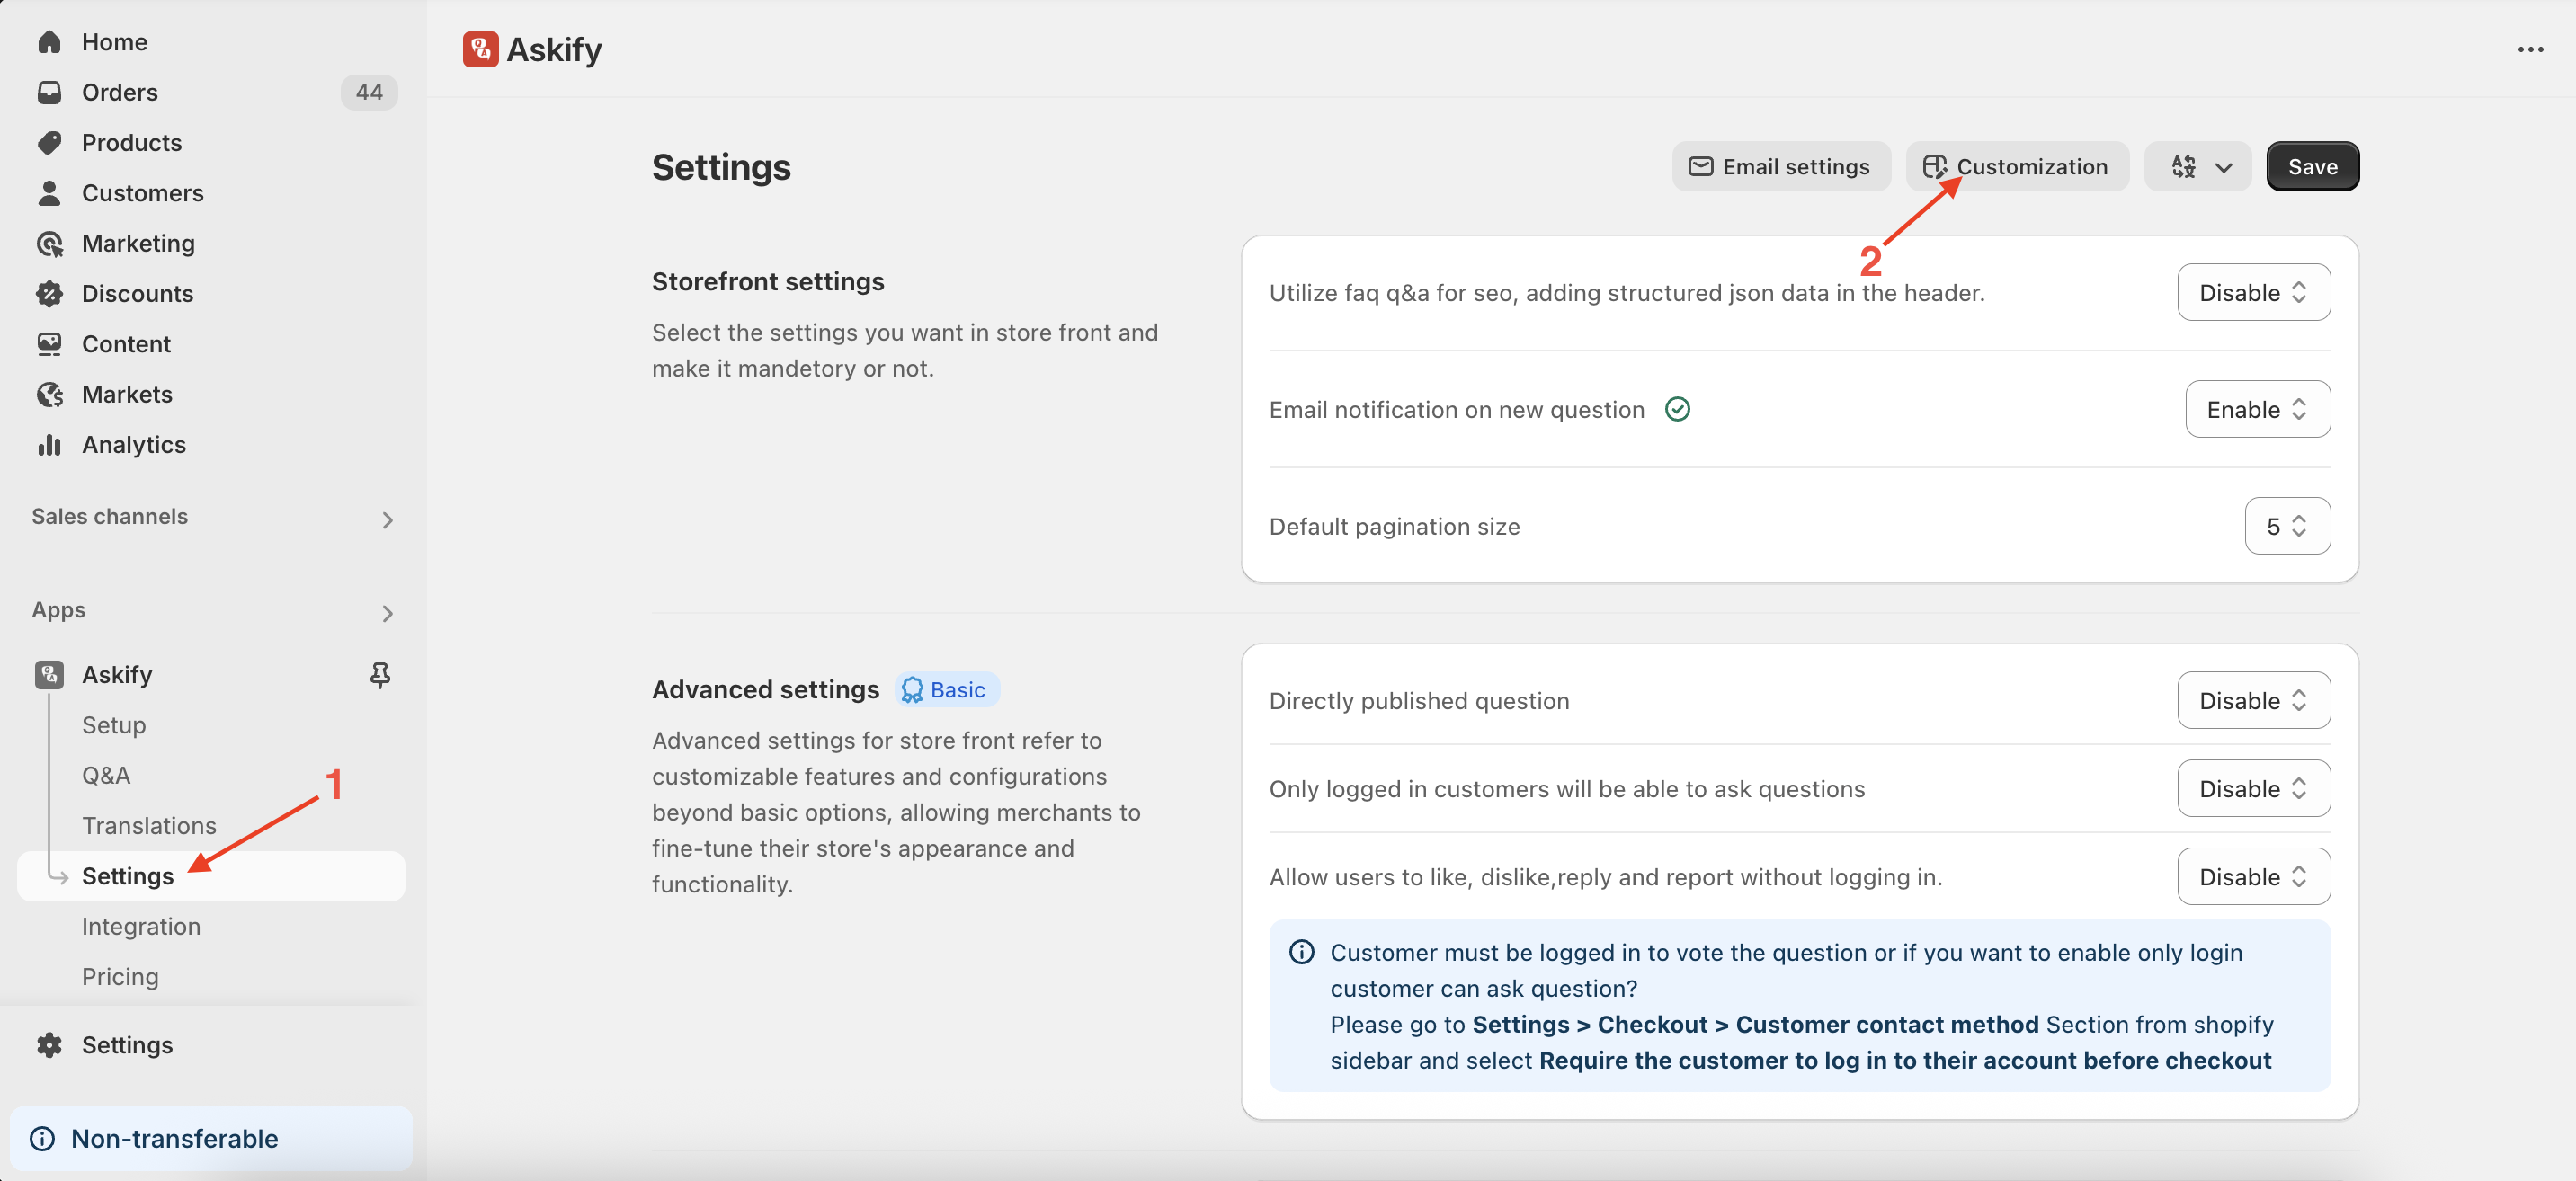Change the Default pagination size stepper

click(2286, 526)
